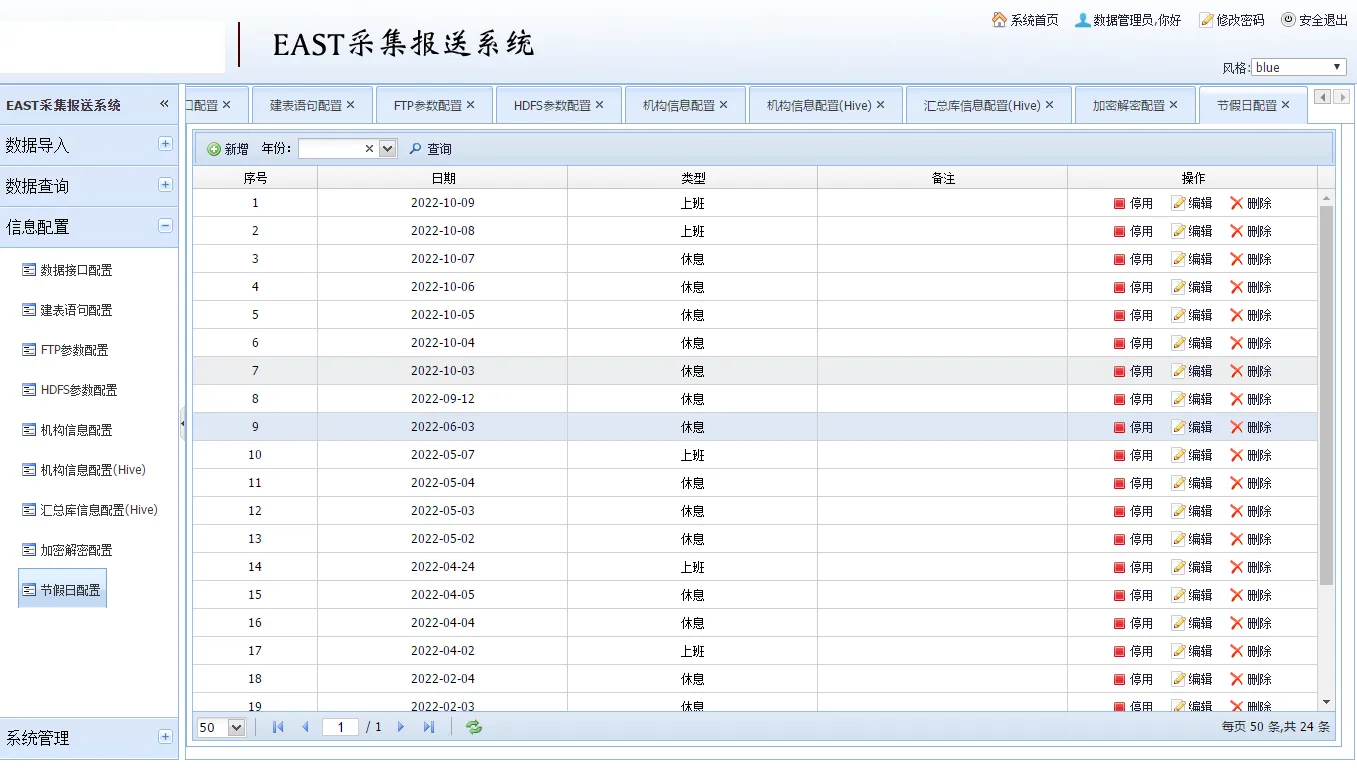Click edit icon for the 2022-10-07 row
The width and height of the screenshot is (1357, 768).
[x=1179, y=259]
